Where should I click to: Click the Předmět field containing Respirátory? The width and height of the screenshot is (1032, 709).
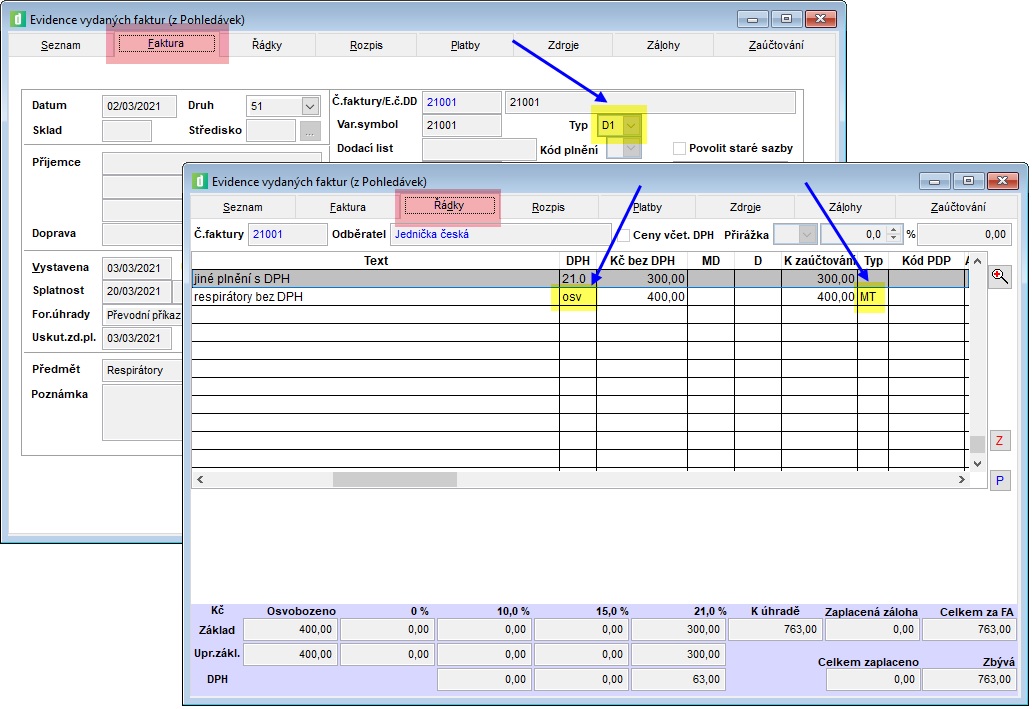coord(142,370)
